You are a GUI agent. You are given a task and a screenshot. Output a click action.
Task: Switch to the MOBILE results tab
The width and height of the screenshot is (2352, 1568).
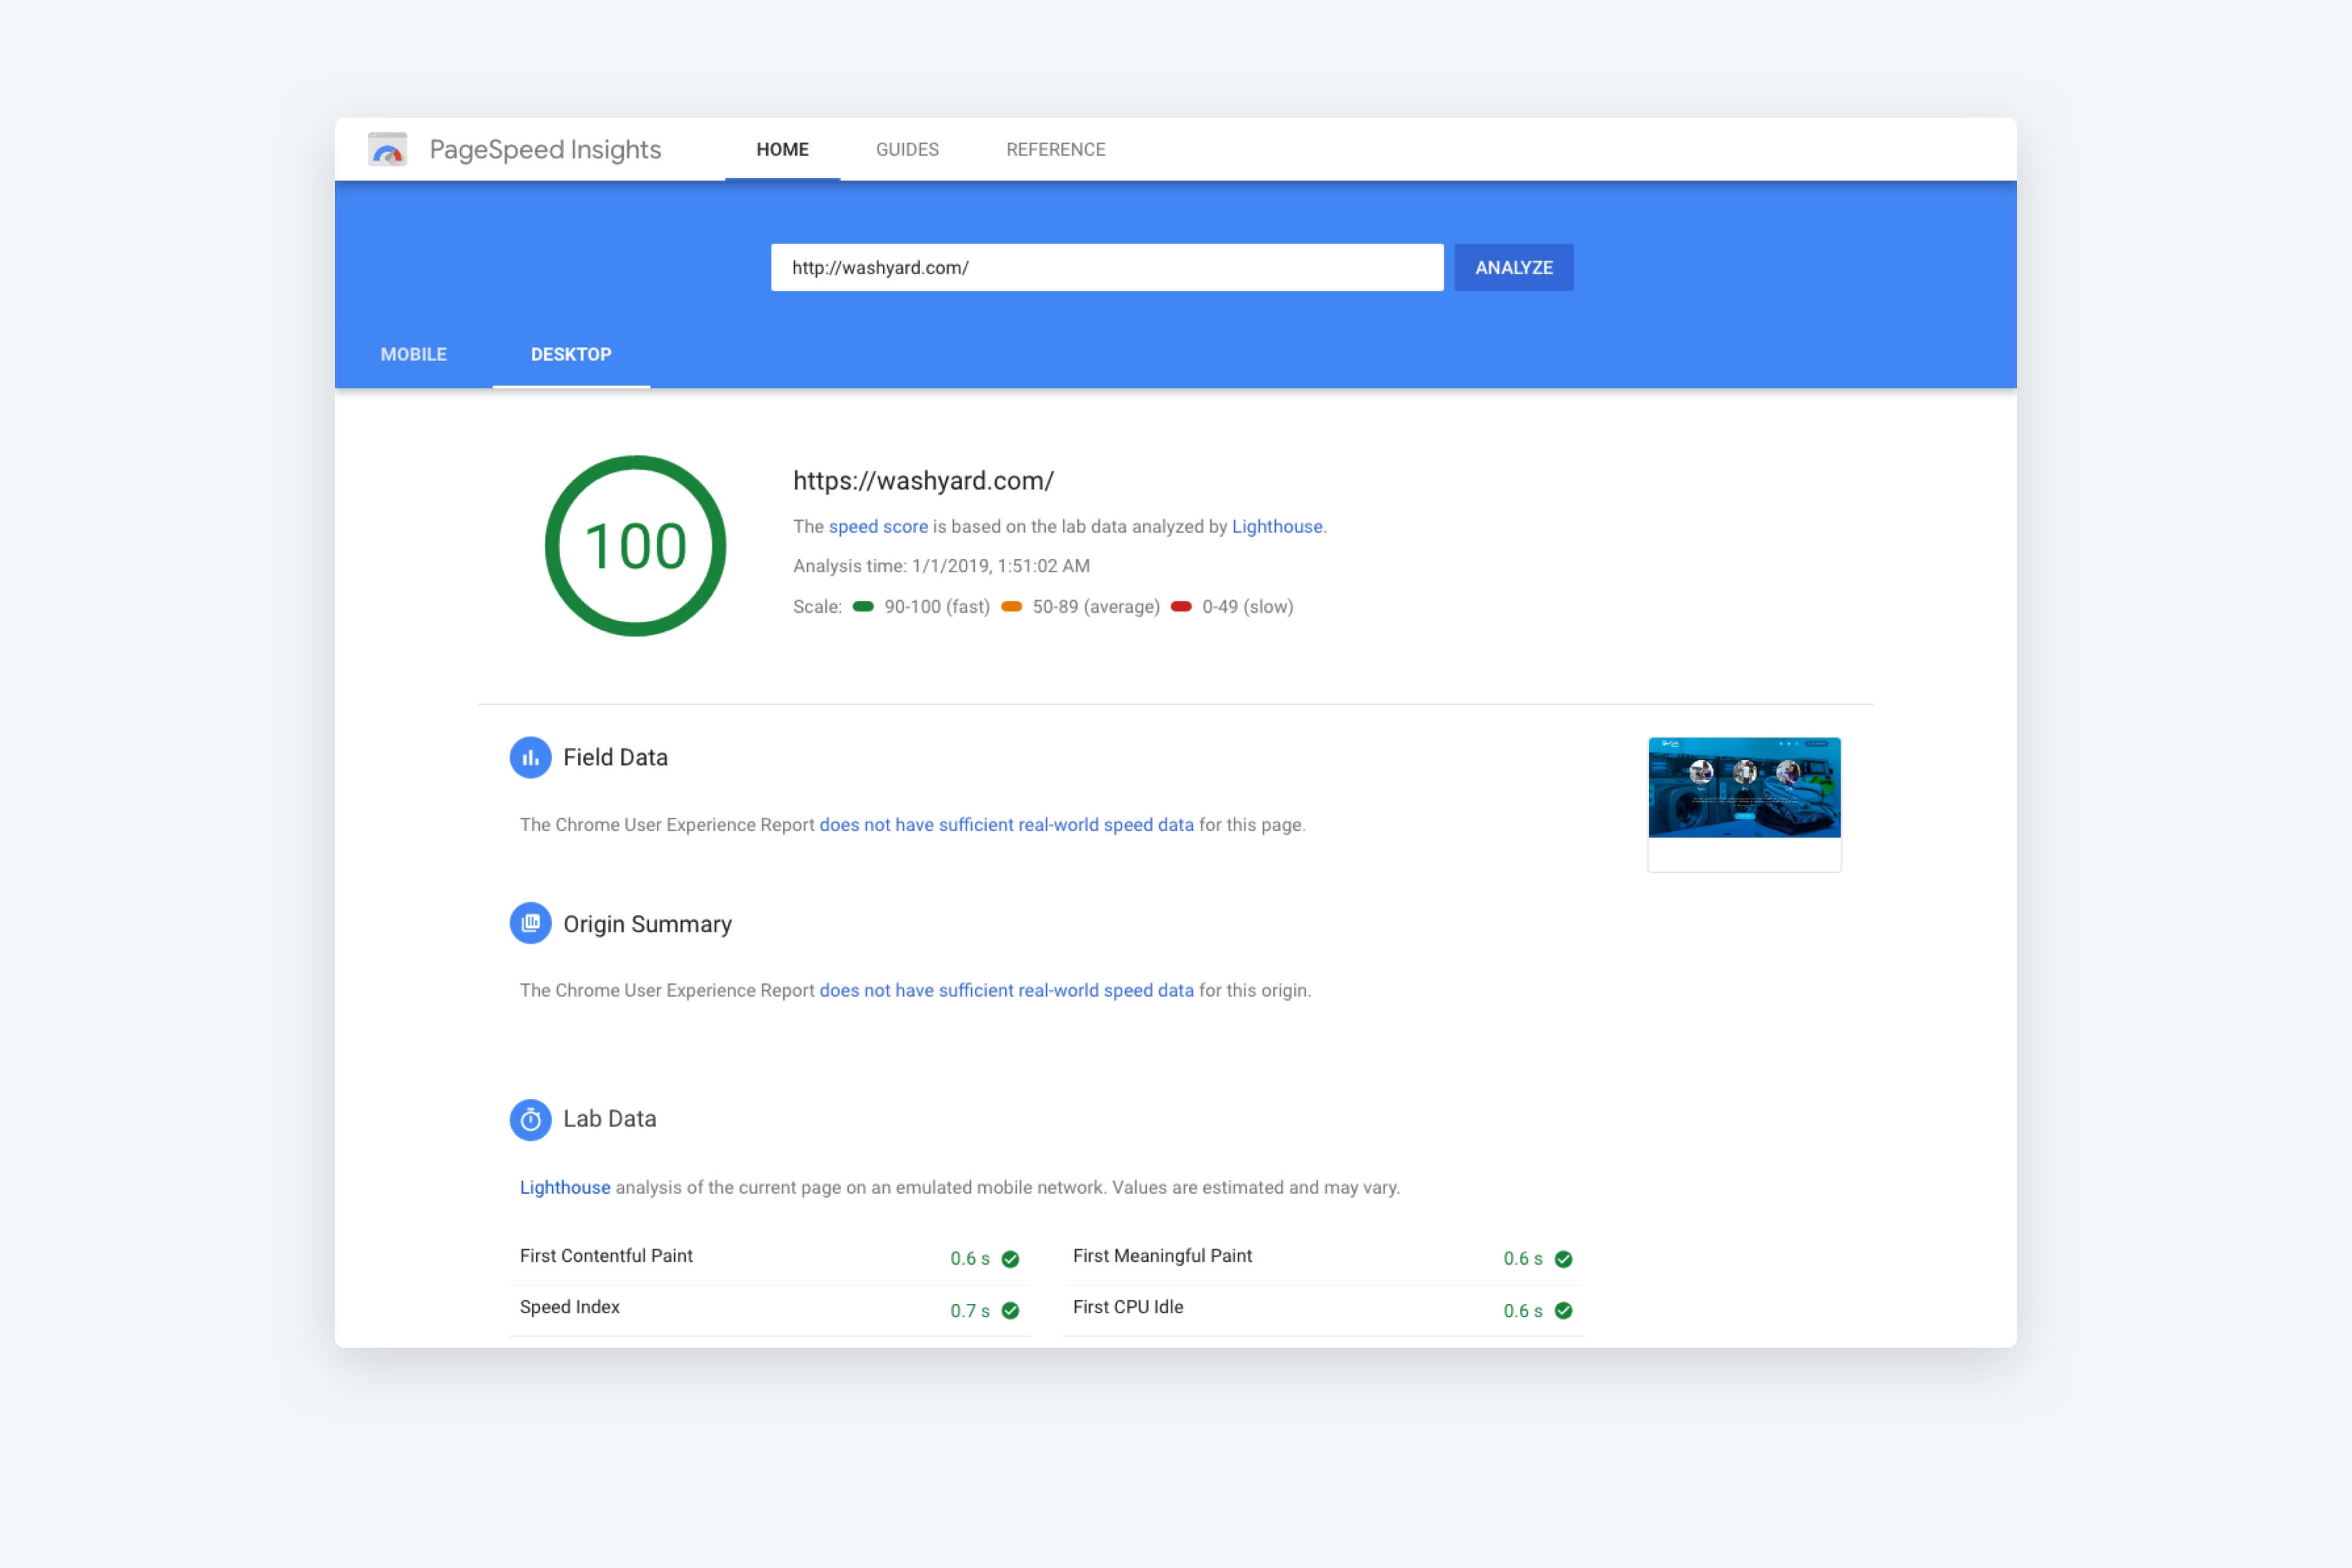point(413,354)
